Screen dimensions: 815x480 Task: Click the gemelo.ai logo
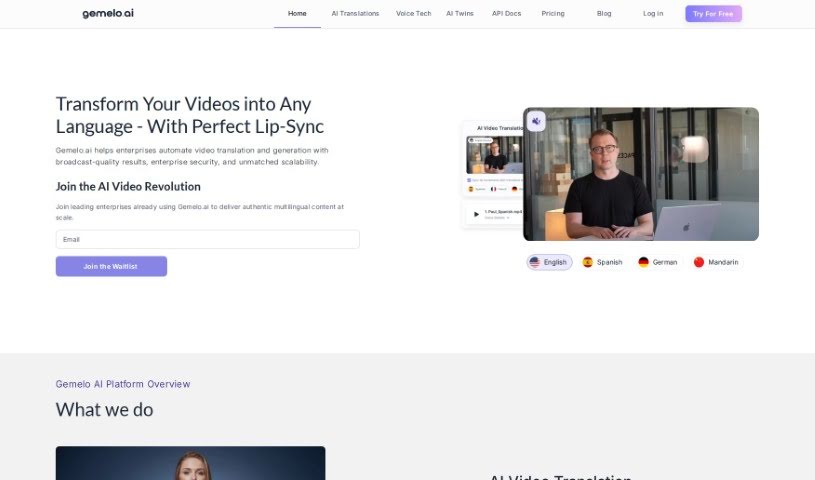pos(108,14)
